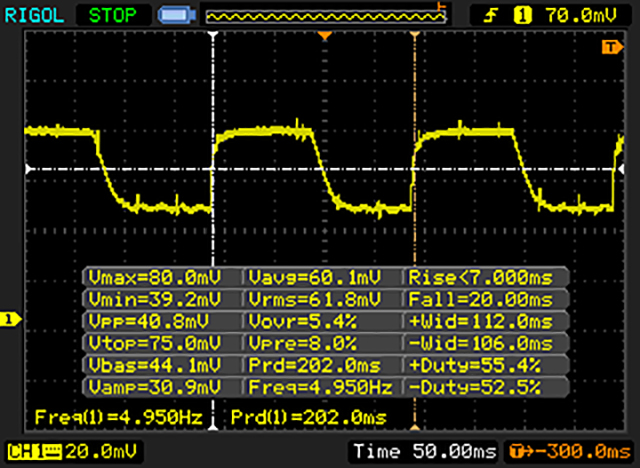The image size is (640, 468).
Task: Click the Vpre=8.0% measurement
Action: (302, 343)
